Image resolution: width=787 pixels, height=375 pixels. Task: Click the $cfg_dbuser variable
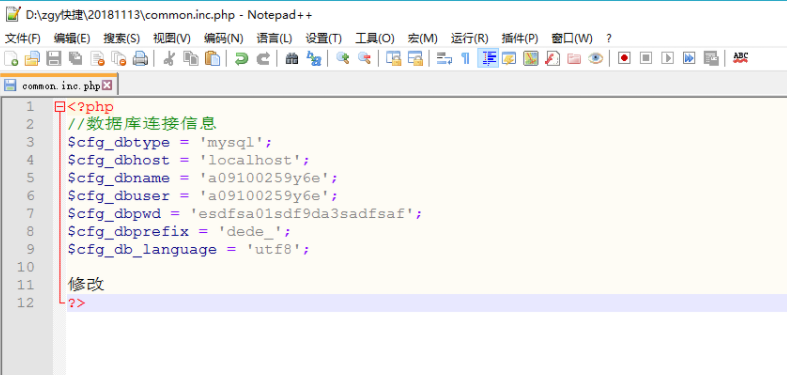[119, 196]
